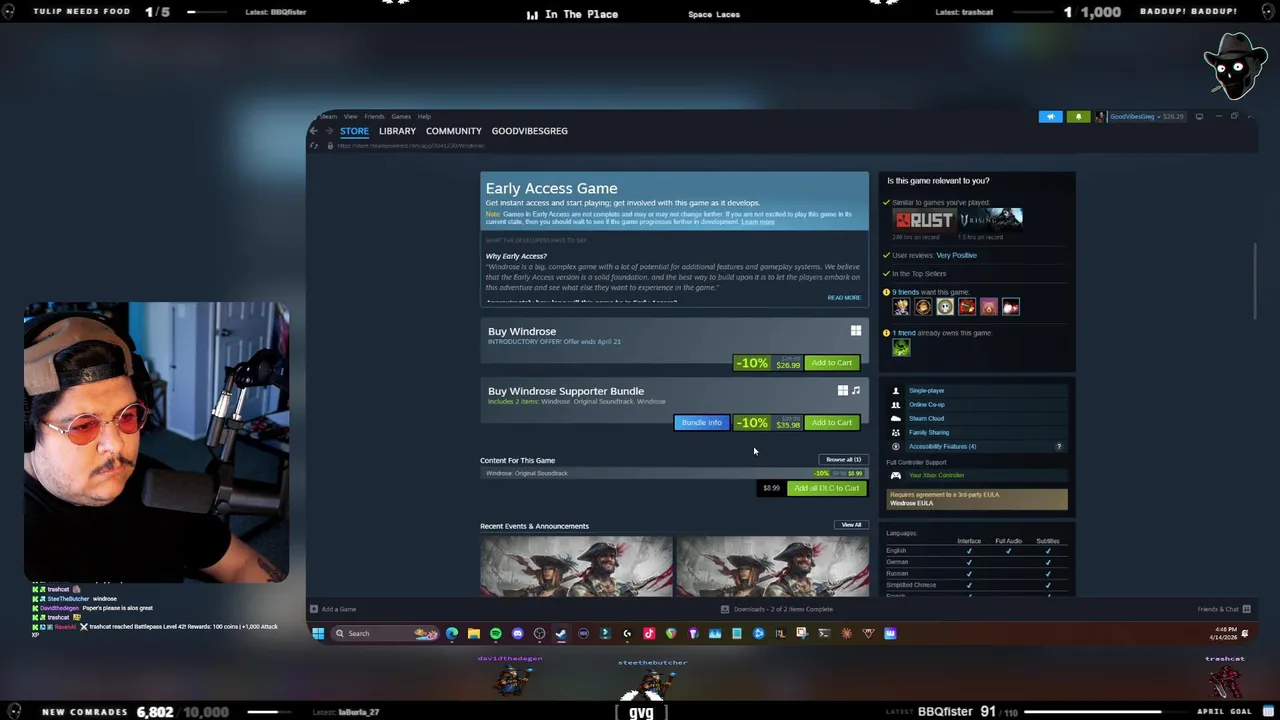The height and width of the screenshot is (720, 1280).
Task: Switch to the COMMUNITY tab
Action: coord(453,131)
